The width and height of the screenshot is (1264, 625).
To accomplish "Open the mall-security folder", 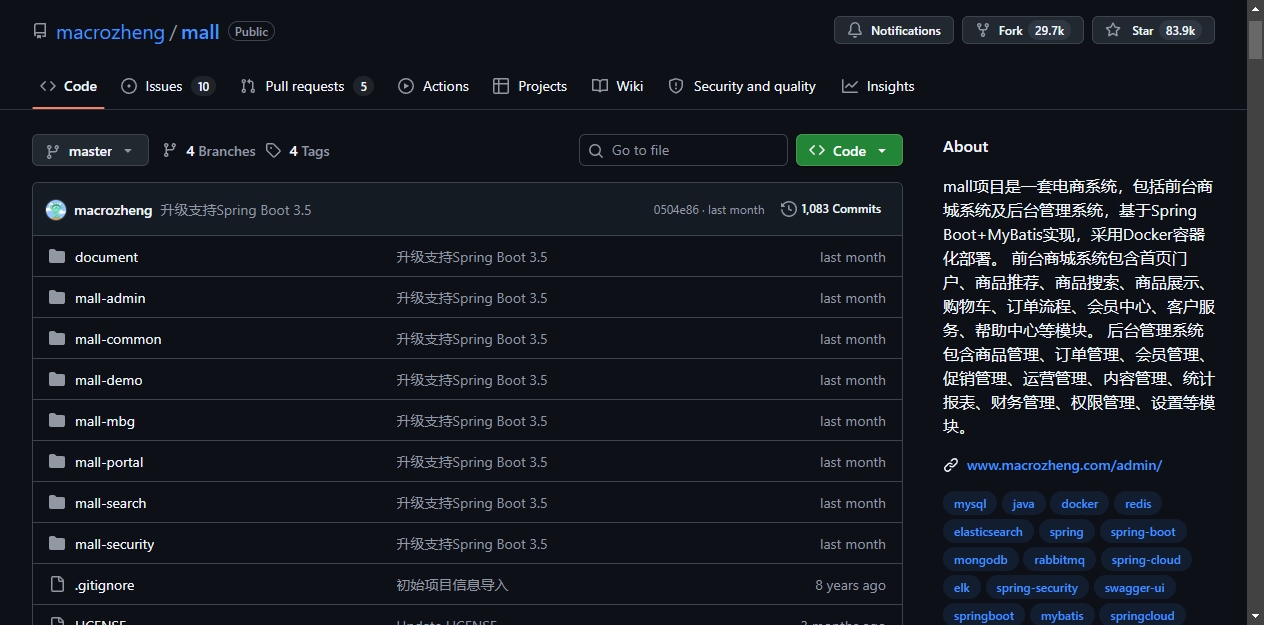I will (x=114, y=544).
